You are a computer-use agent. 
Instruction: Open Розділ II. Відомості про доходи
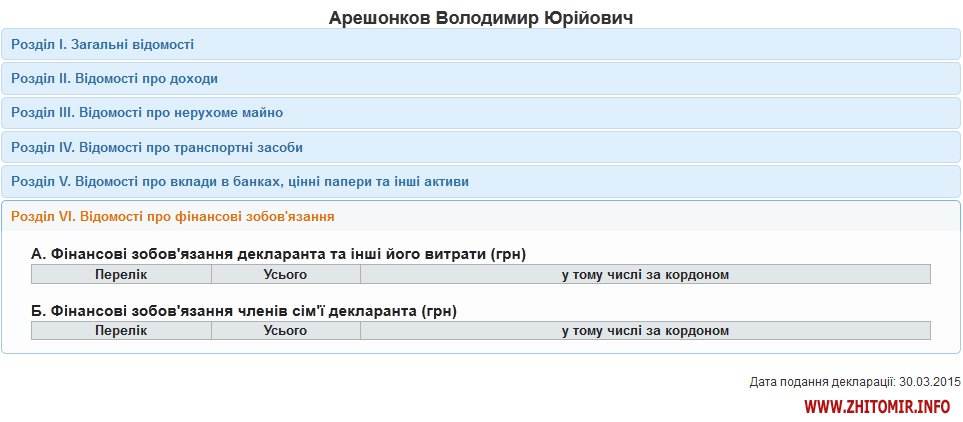pyautogui.click(x=114, y=78)
